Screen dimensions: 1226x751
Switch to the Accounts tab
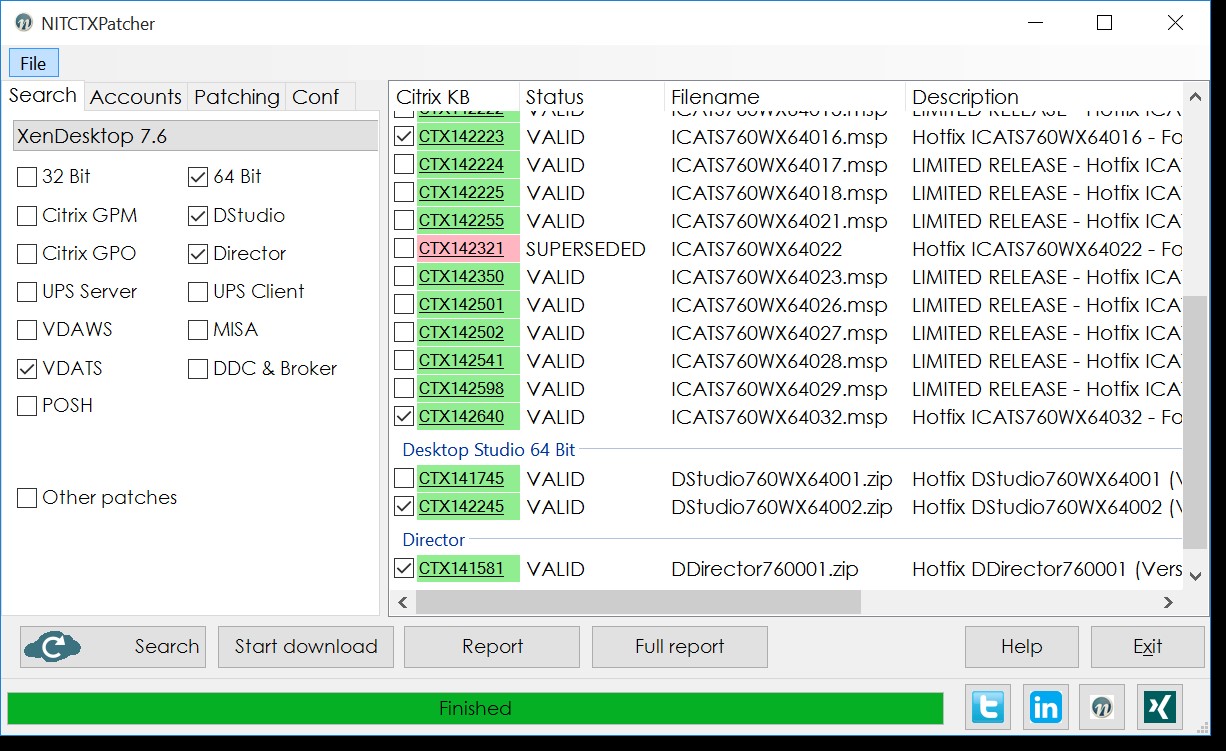coord(136,97)
